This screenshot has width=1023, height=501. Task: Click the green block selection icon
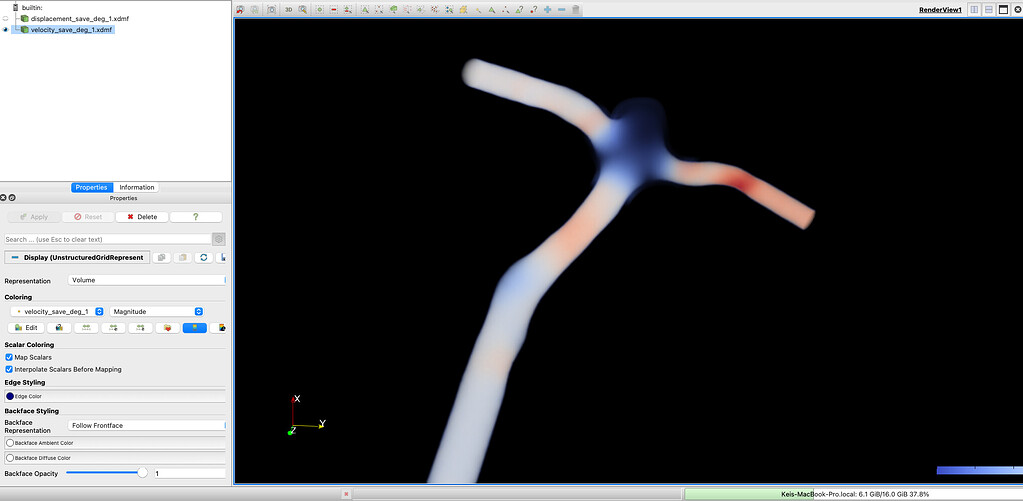pos(393,10)
